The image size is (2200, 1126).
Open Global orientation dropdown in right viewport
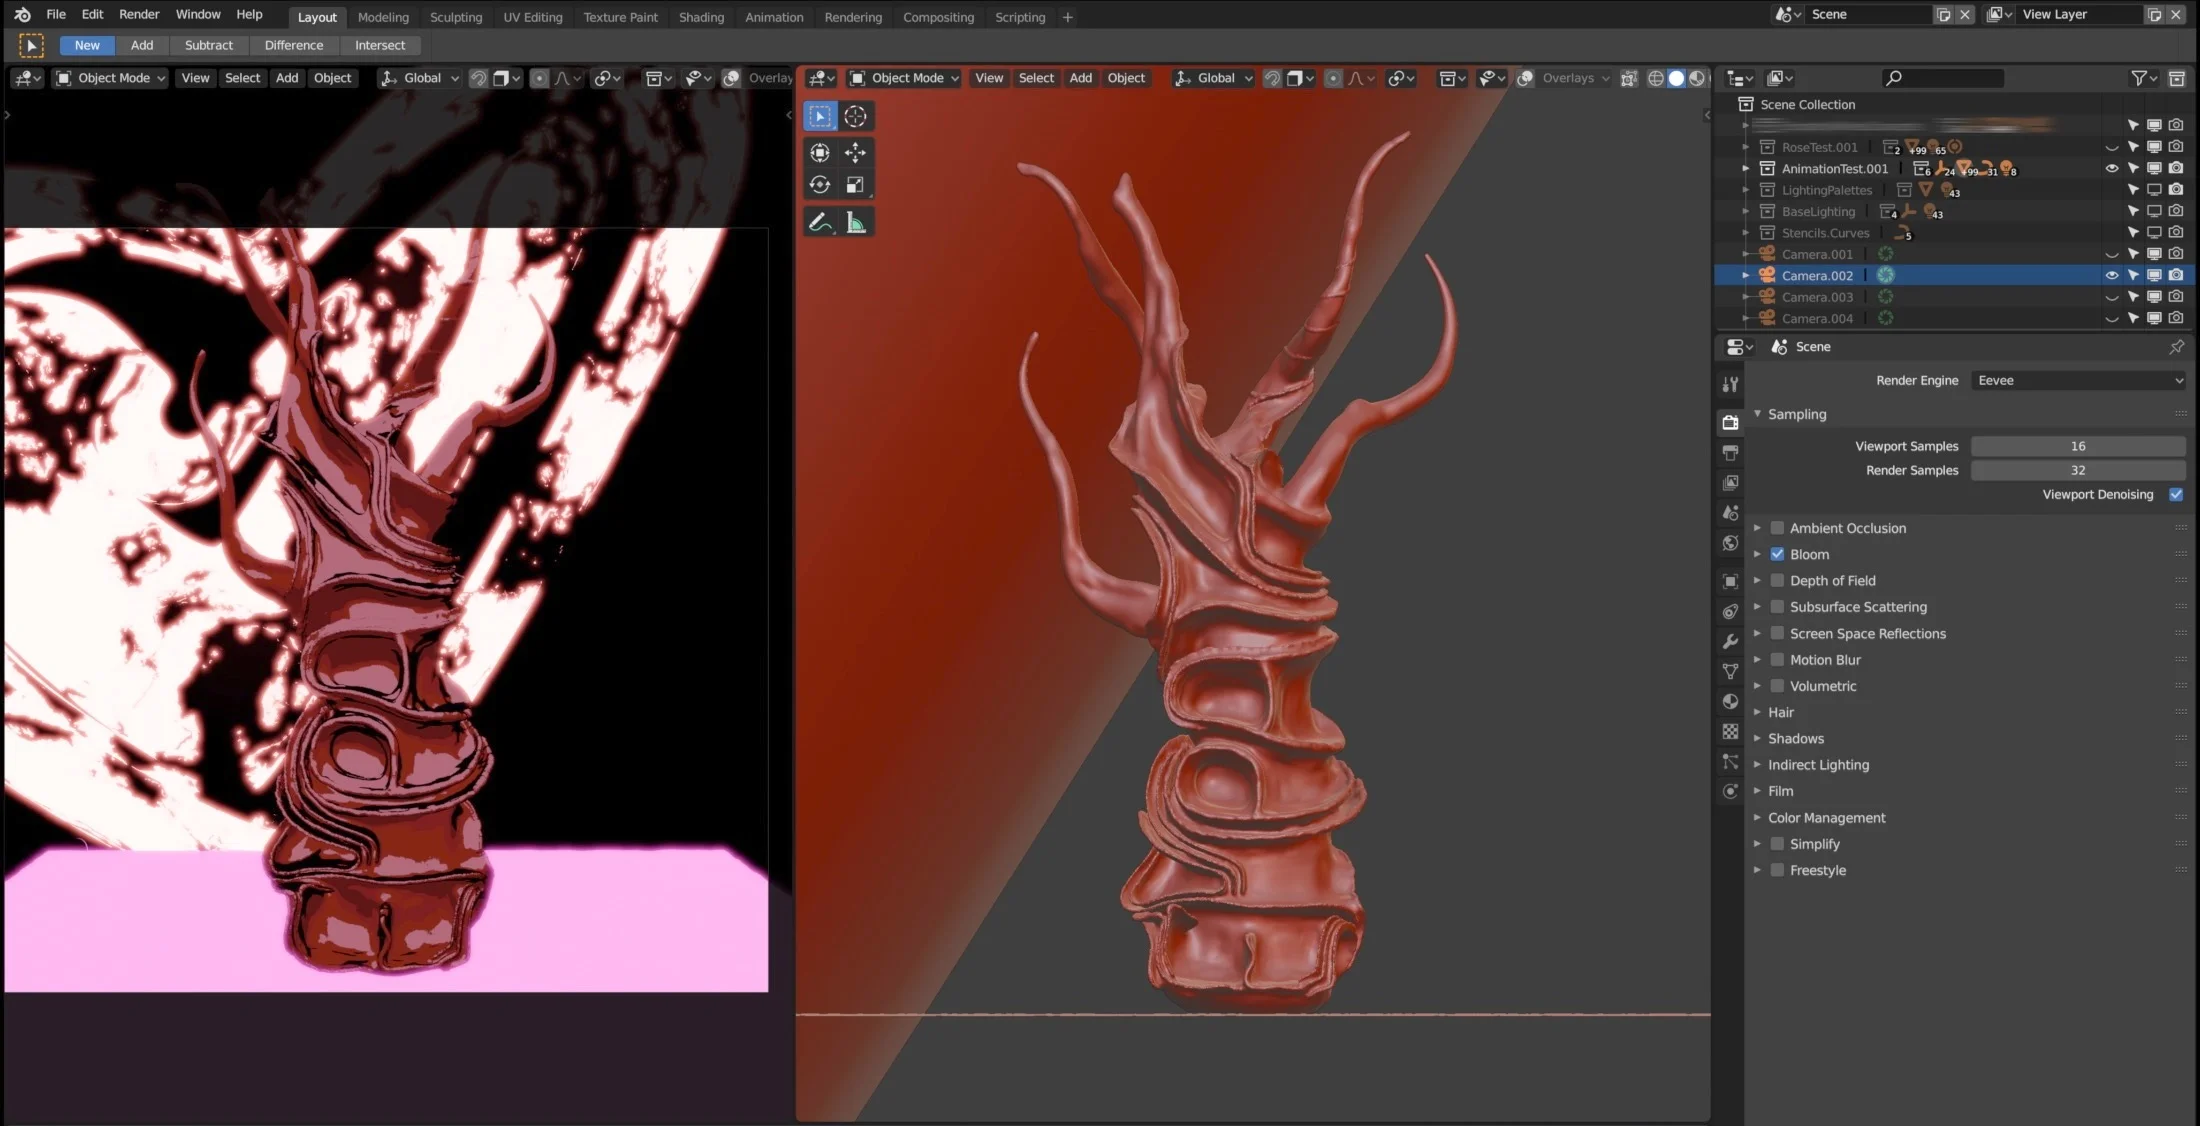(x=1213, y=78)
